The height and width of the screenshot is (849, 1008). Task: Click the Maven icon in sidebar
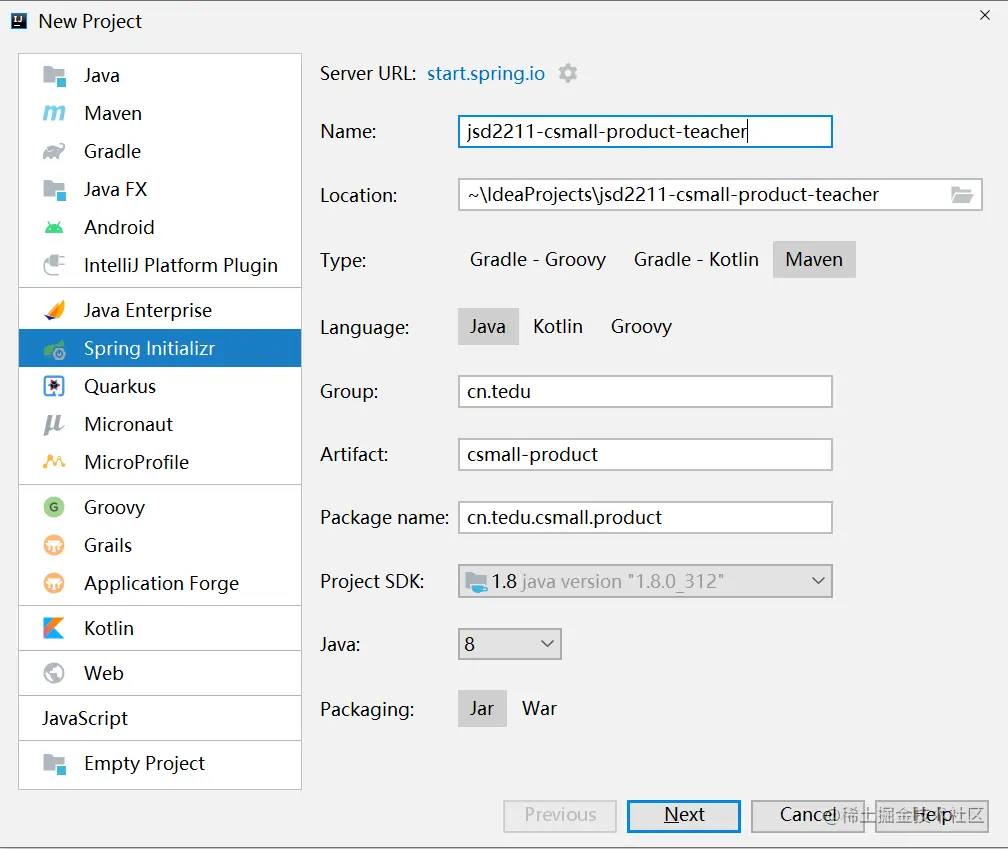tap(54, 114)
